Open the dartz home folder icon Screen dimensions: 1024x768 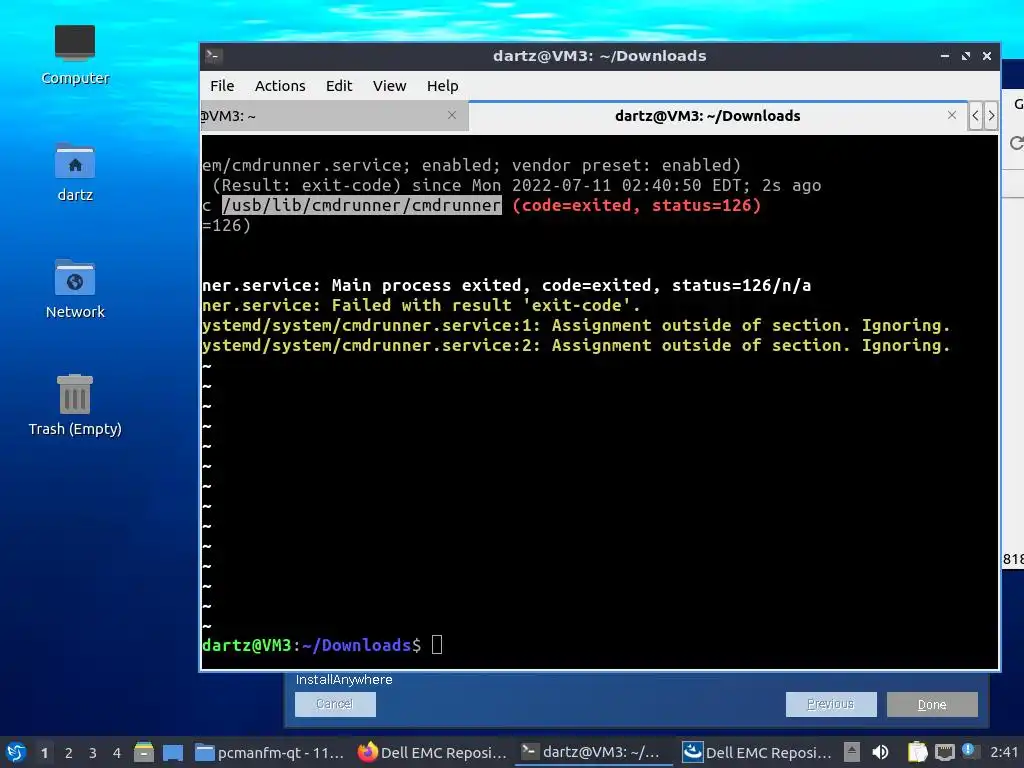pyautogui.click(x=75, y=172)
